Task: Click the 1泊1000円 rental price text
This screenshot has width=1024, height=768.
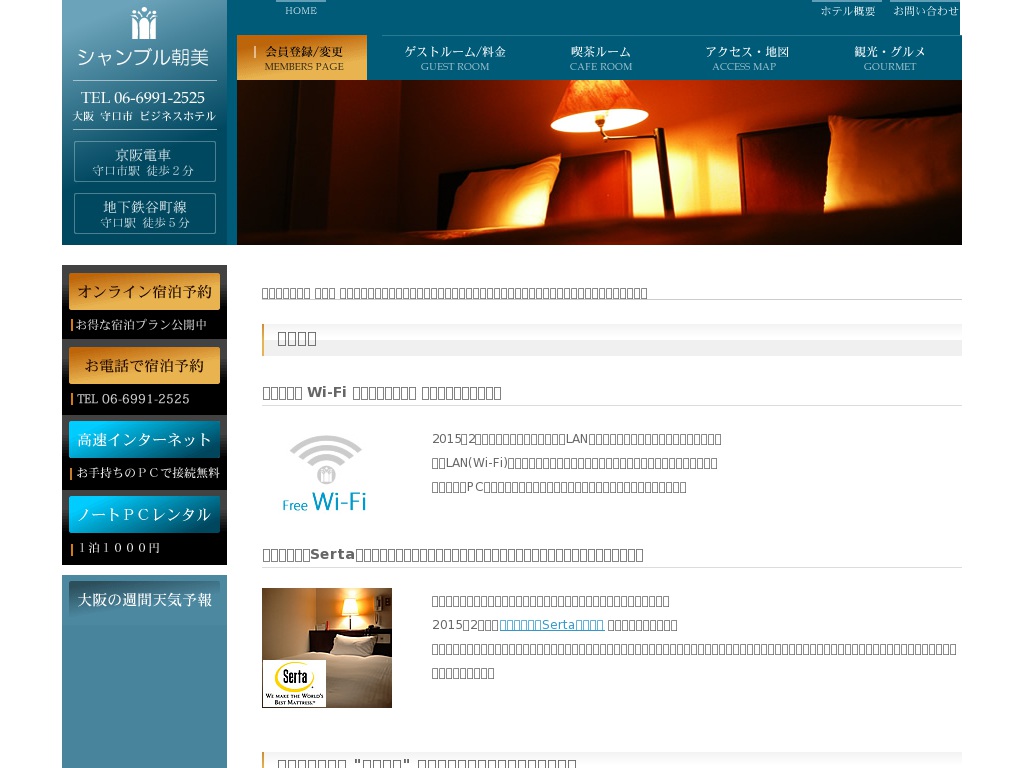Action: point(119,548)
